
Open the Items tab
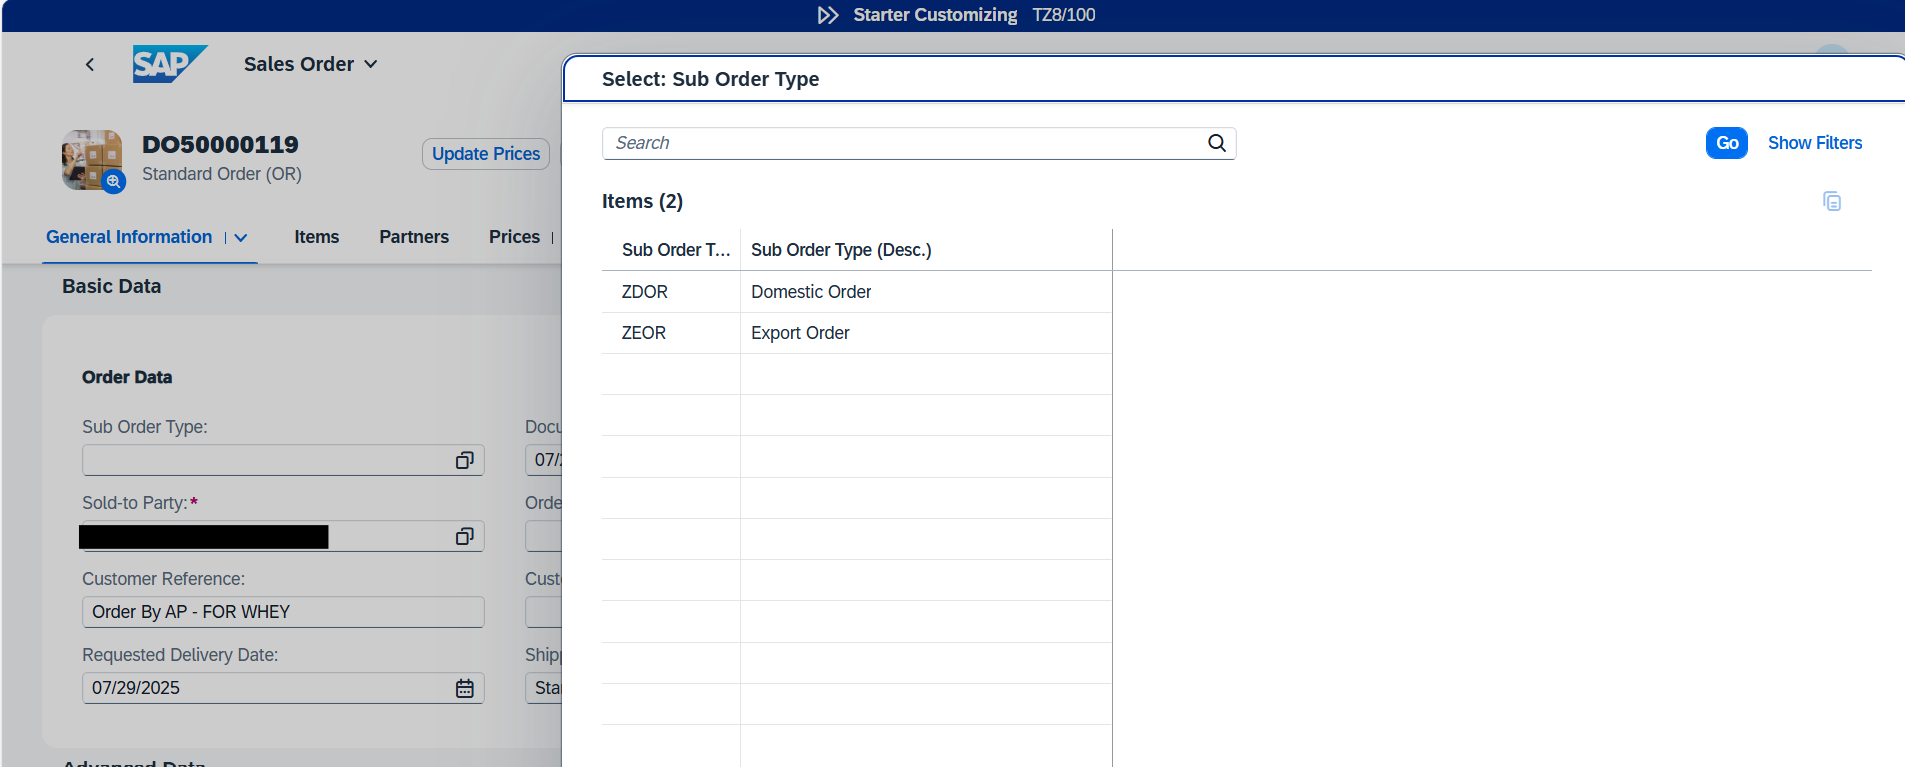[x=317, y=237]
